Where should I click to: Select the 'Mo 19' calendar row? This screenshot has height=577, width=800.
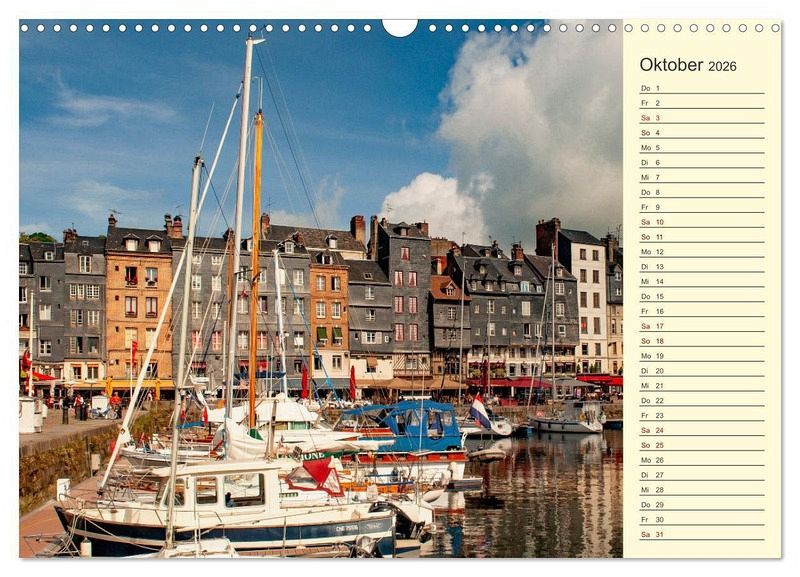[x=702, y=356]
